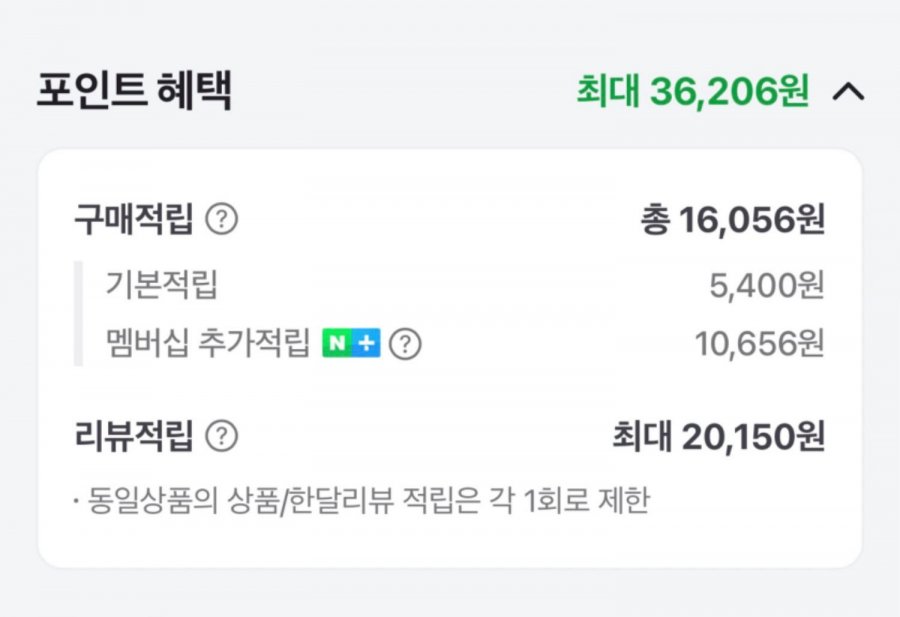Click help icon beside 멤버십 추가적립
The width and height of the screenshot is (900, 617).
click(x=405, y=344)
